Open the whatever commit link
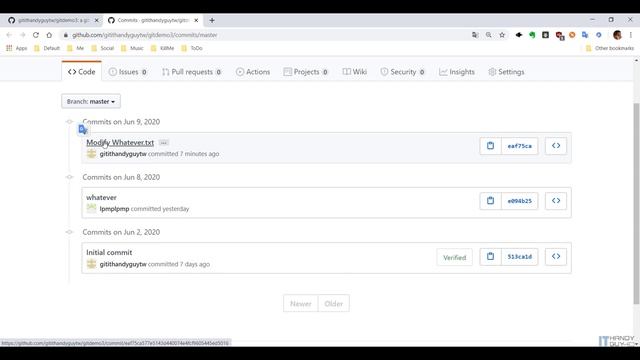This screenshot has height=360, width=640. click(101, 197)
